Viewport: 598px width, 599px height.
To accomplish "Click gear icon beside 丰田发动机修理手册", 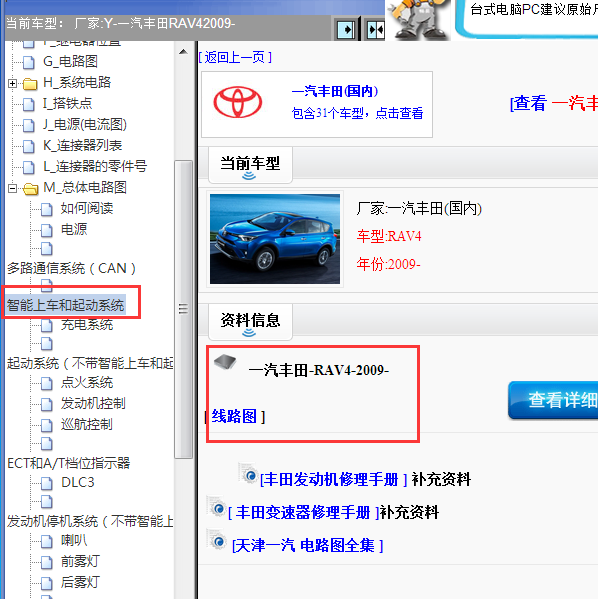I will click(248, 473).
